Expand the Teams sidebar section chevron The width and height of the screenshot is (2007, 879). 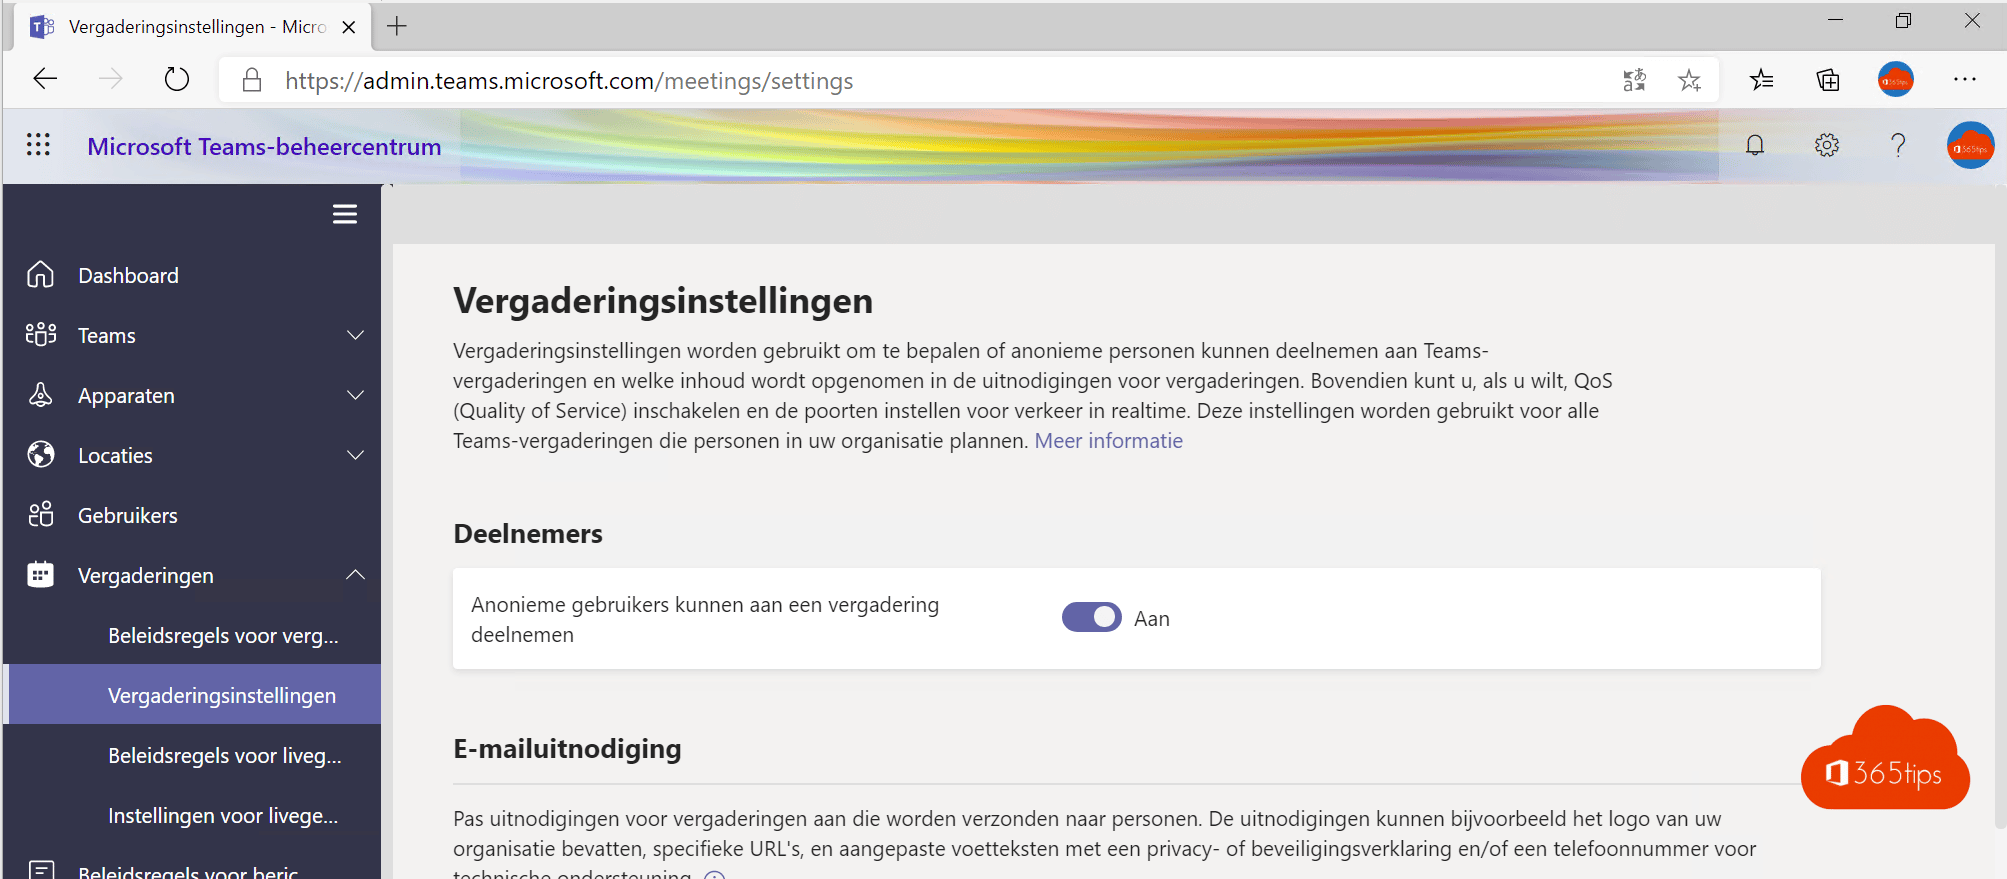[355, 334]
